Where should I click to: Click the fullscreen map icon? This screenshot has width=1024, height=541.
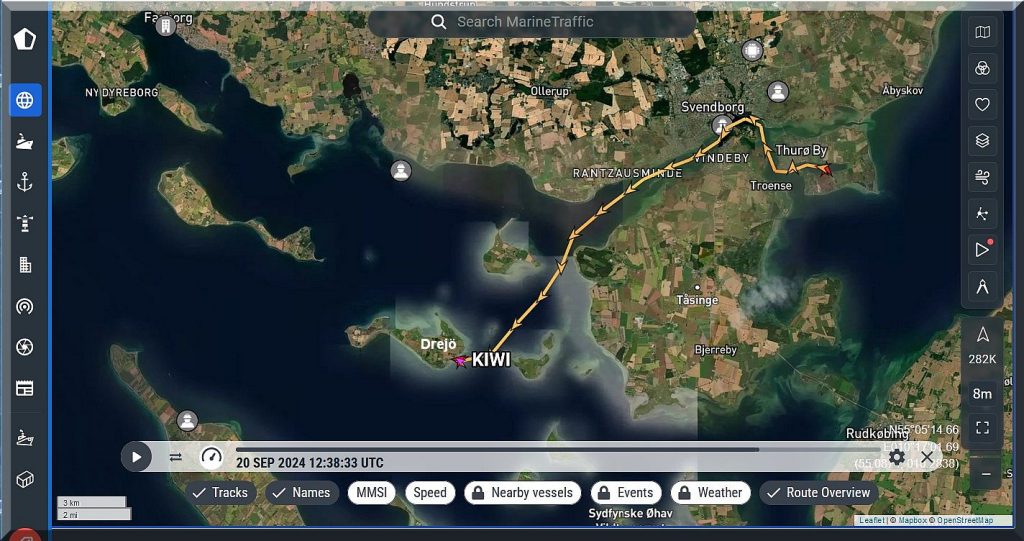[x=982, y=428]
